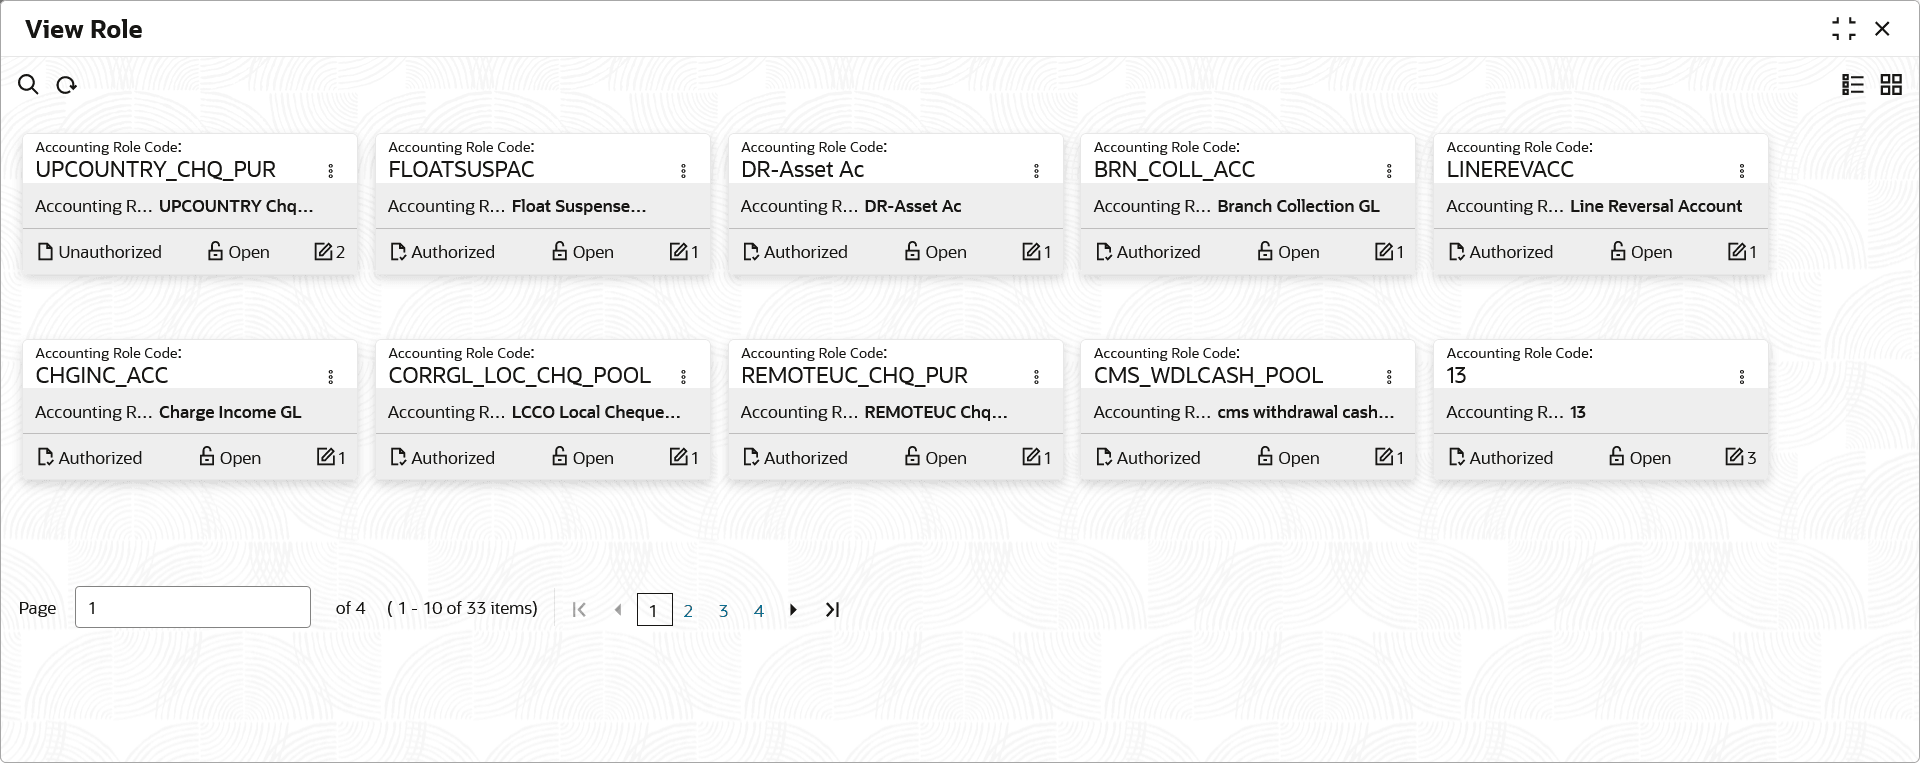Click first page navigation icon
Viewport: 1920px width, 763px height.
[579, 610]
